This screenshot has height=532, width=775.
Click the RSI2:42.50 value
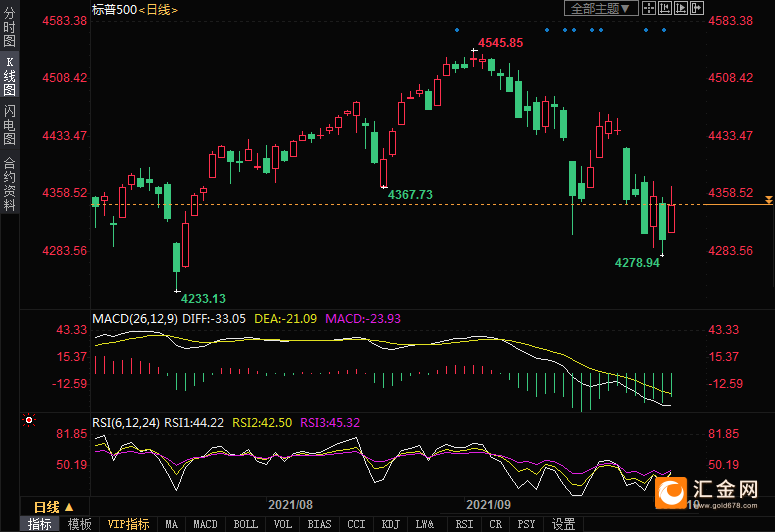click(262, 423)
